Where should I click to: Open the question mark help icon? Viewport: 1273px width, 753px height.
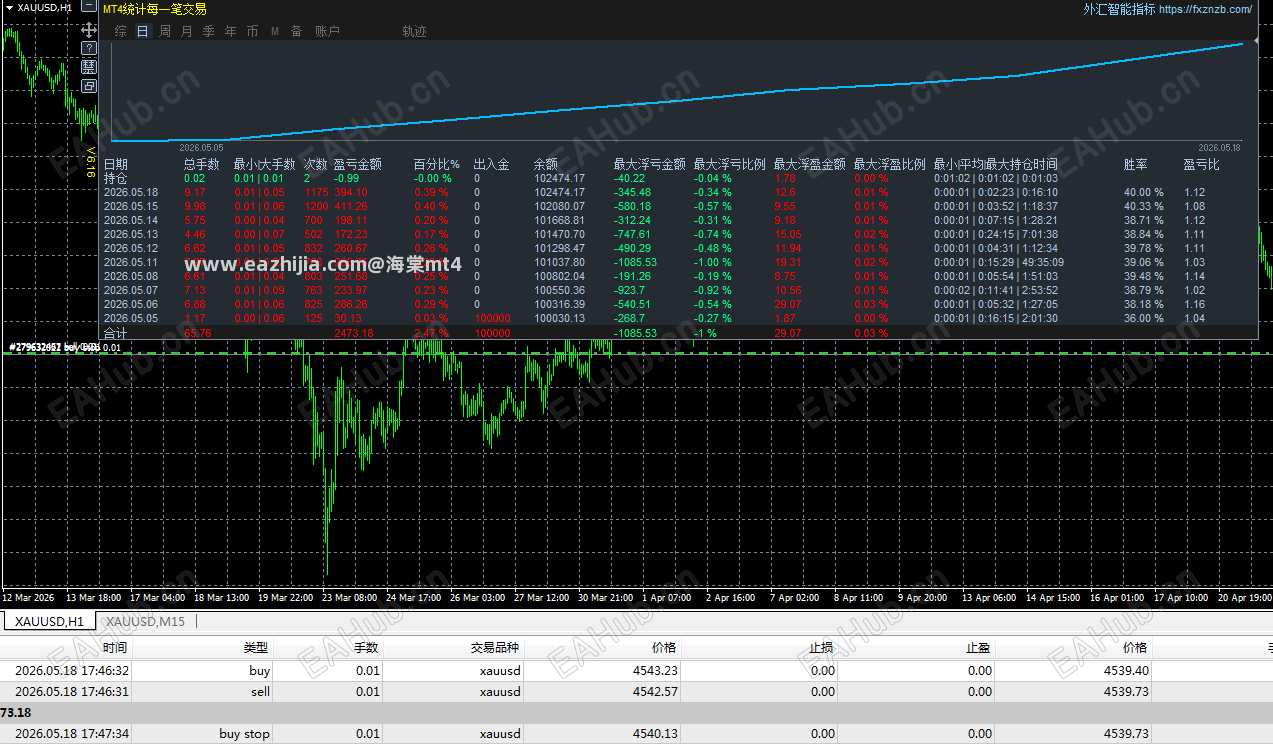[89, 48]
